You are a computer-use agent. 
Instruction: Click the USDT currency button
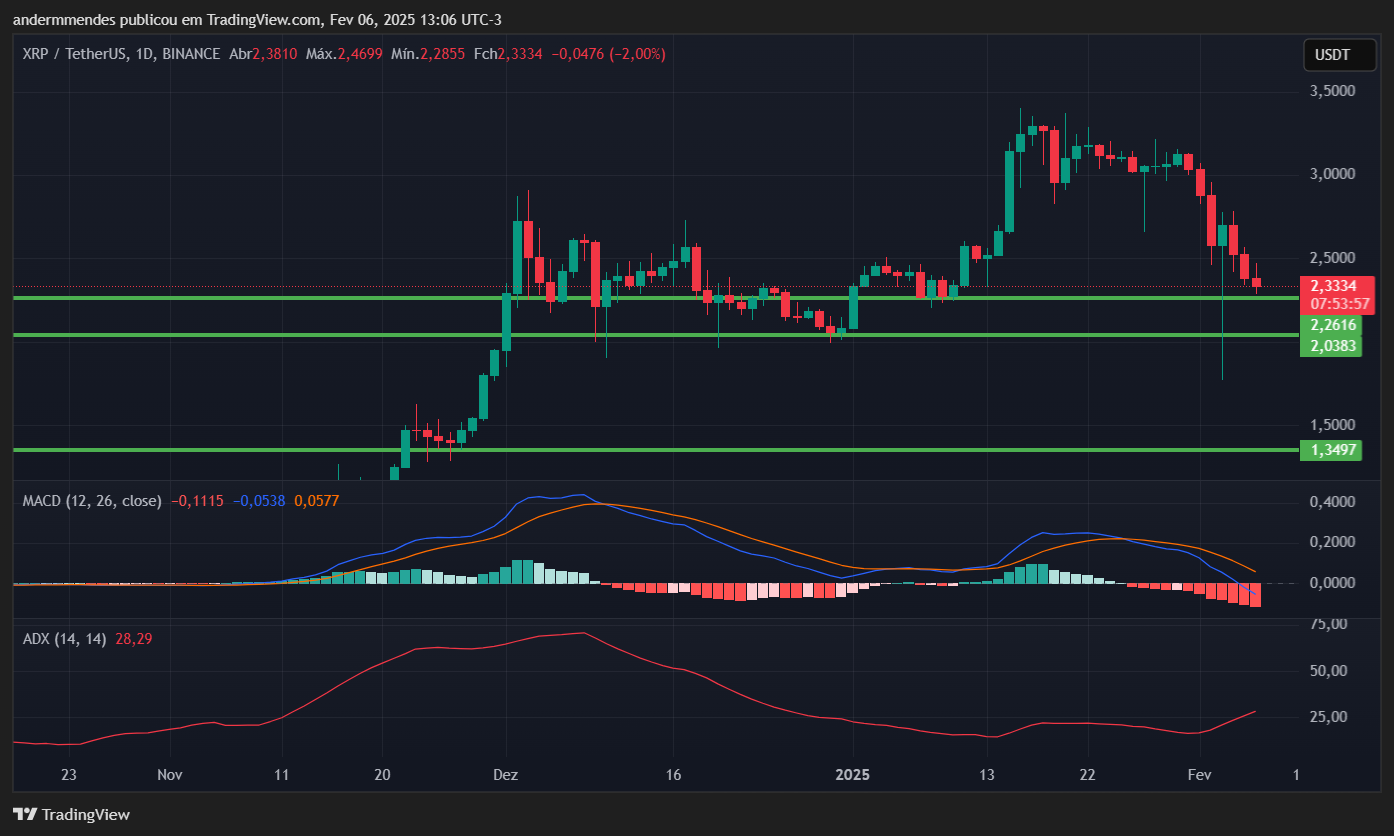coord(1339,55)
